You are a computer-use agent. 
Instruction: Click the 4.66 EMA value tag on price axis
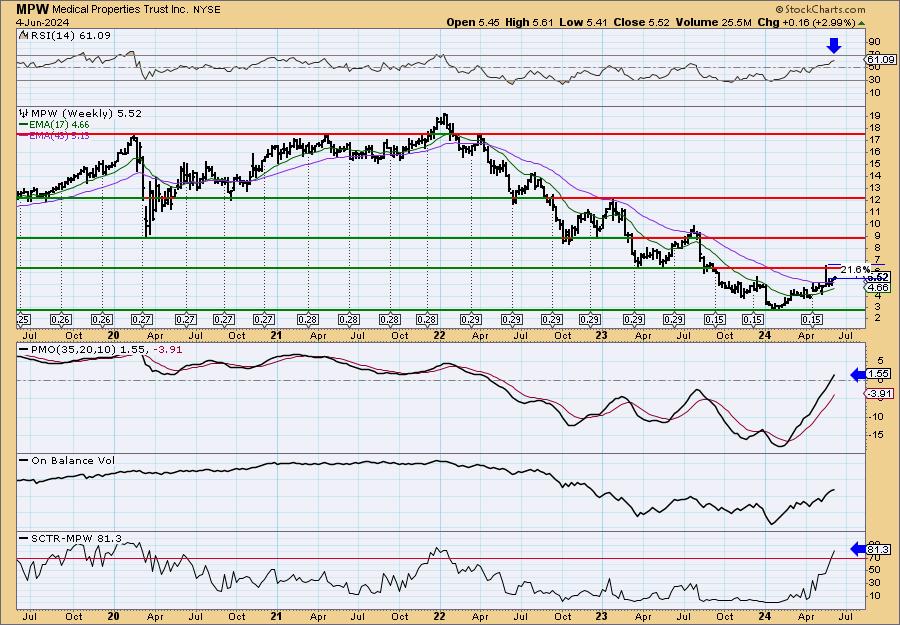pyautogui.click(x=878, y=287)
